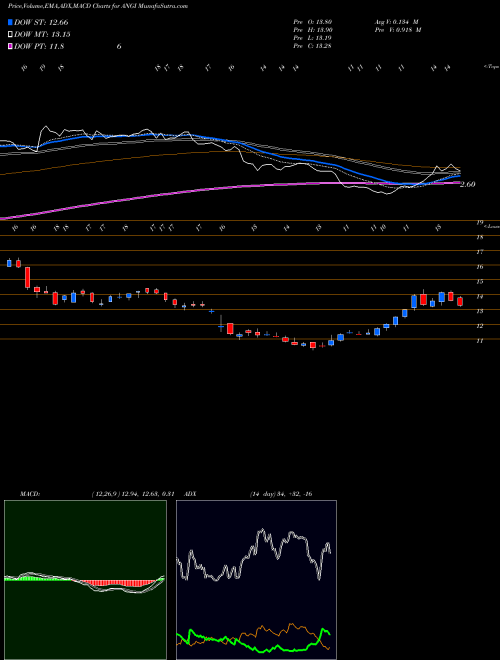Click the 11 price axis label
The height and width of the screenshot is (660, 500).
[x=479, y=341]
